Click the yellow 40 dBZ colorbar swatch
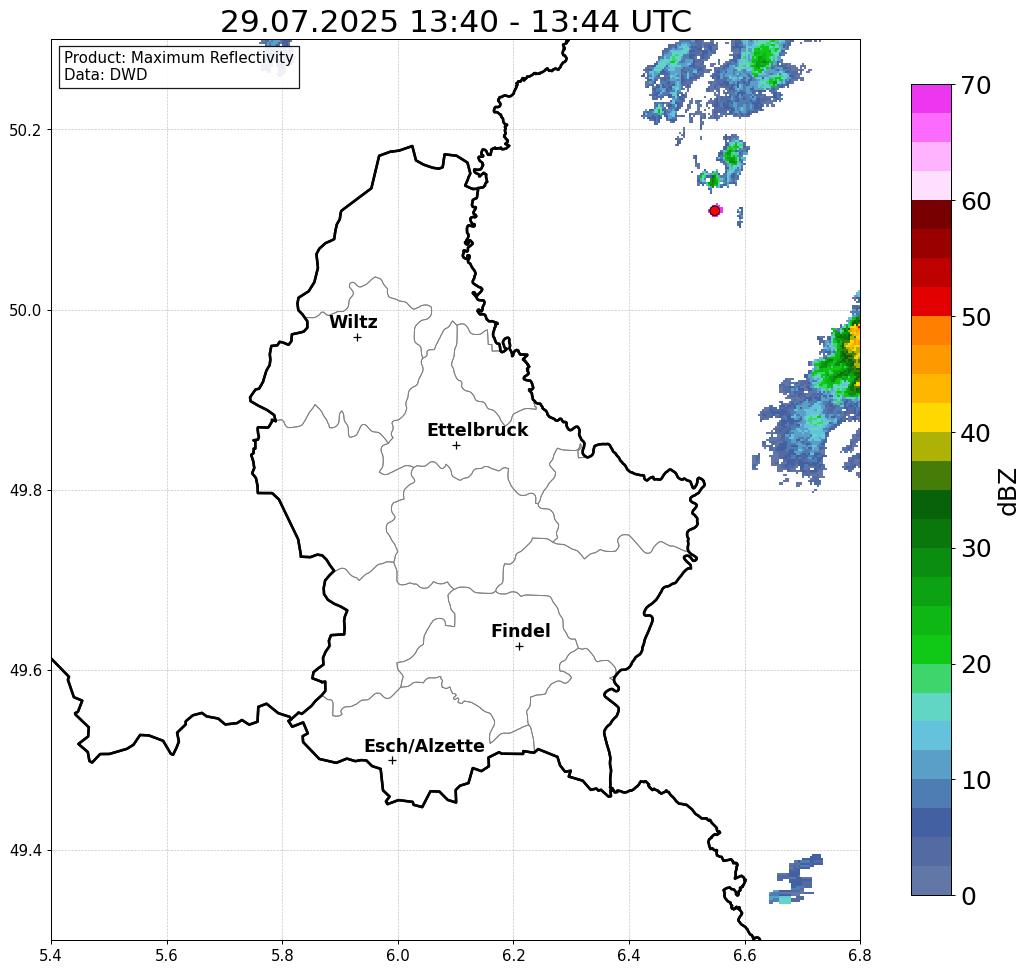Screen dimensions: 1029x973 point(931,418)
